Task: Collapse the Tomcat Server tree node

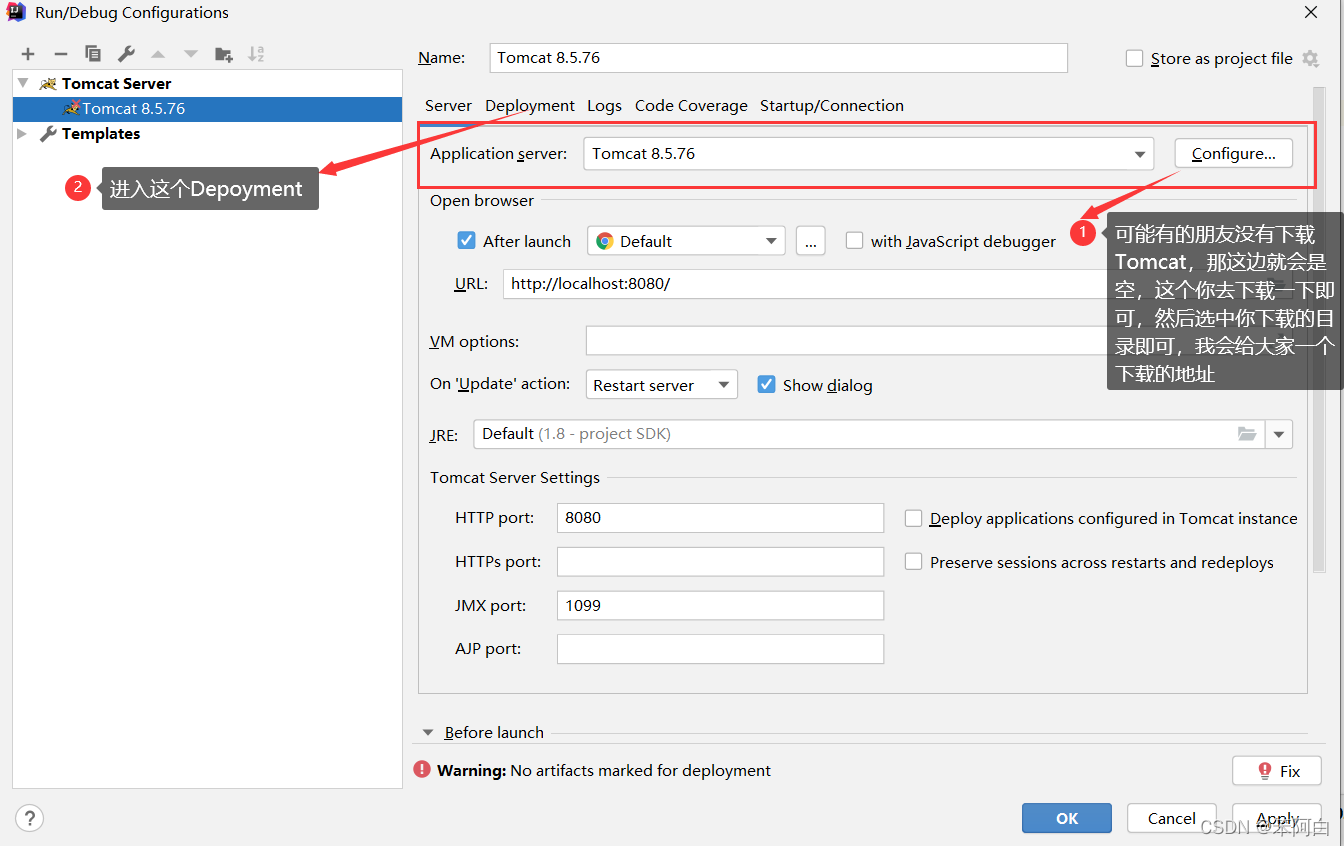Action: (x=22, y=84)
